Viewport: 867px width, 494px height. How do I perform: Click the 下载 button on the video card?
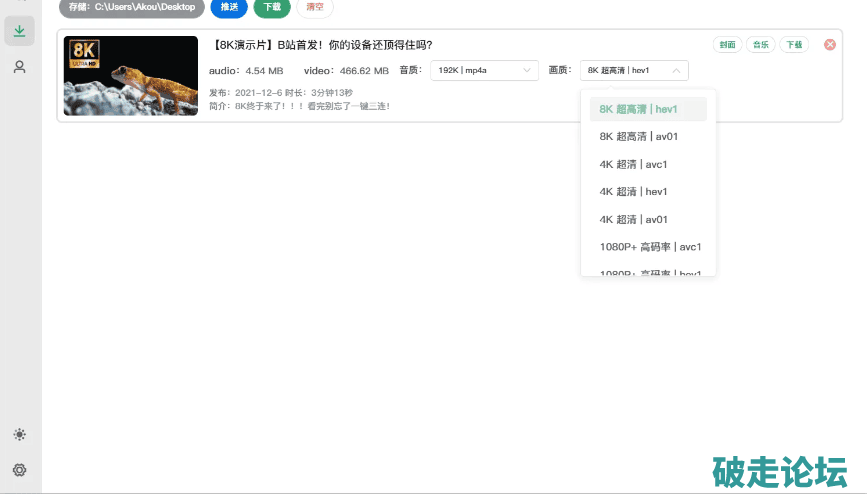pyautogui.click(x=793, y=45)
